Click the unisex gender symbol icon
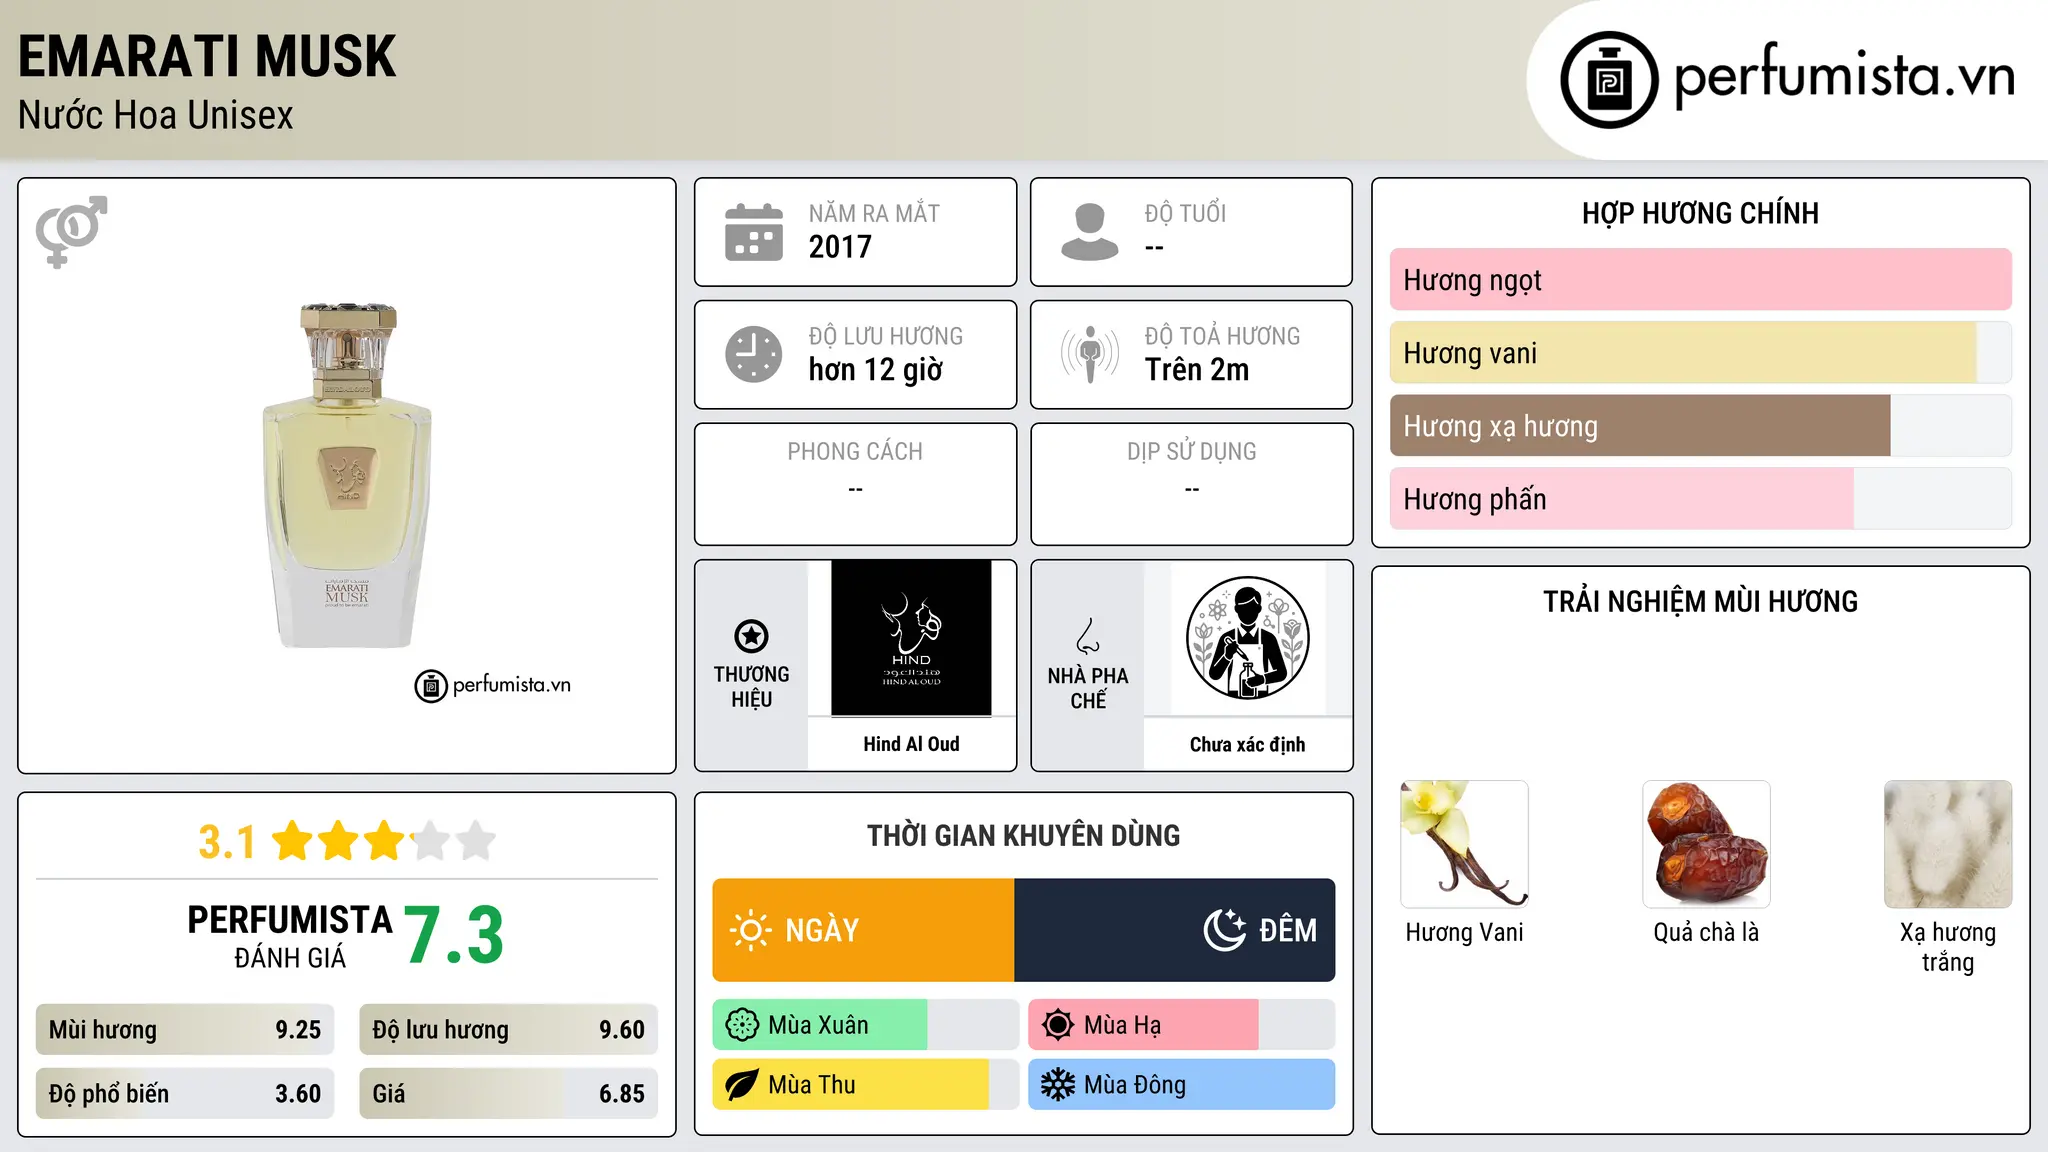Screen dimensions: 2048x1152 pyautogui.click(x=71, y=232)
